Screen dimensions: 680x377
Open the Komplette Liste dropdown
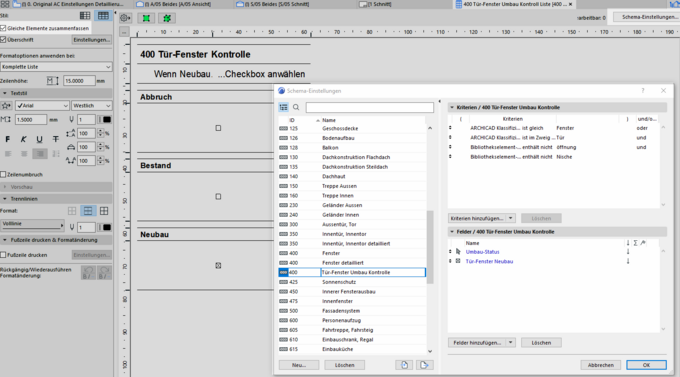click(x=56, y=67)
